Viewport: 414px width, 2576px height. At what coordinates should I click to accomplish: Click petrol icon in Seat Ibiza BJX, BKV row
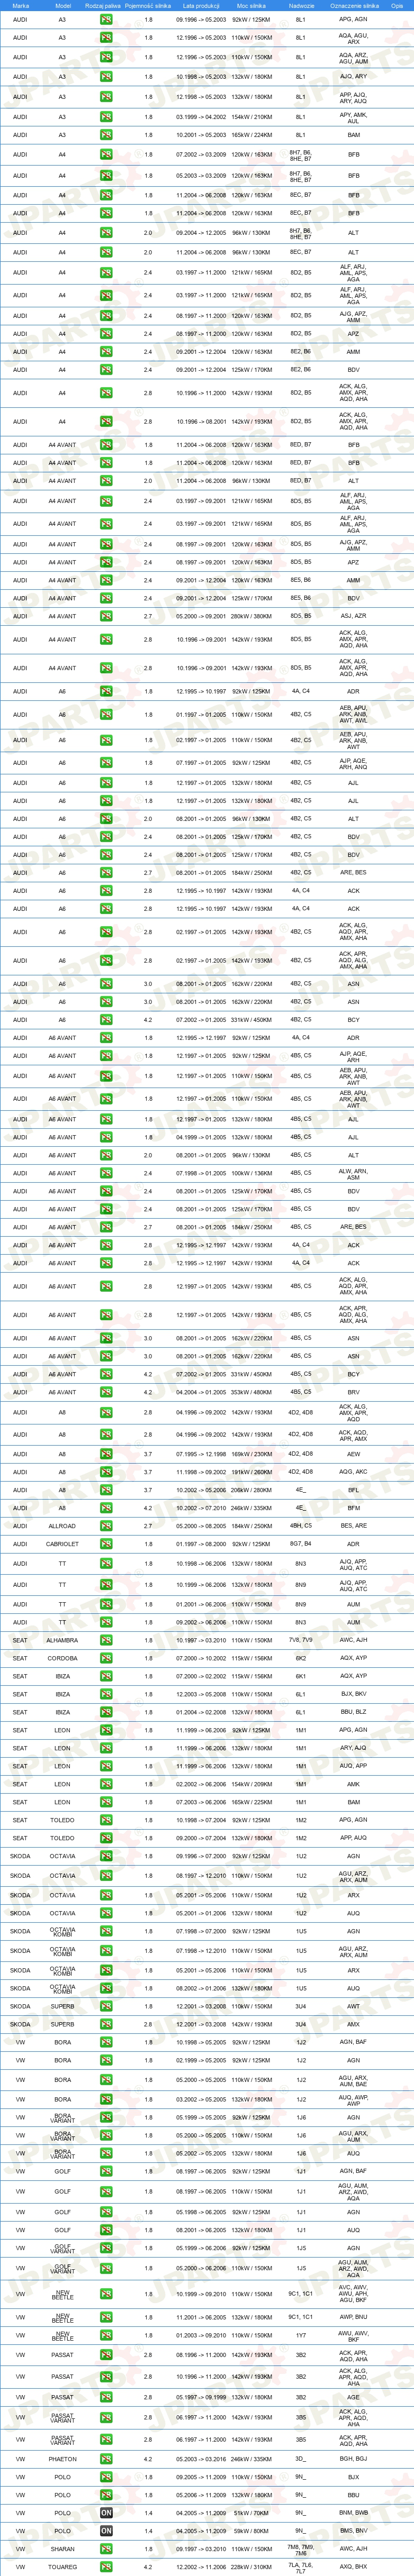tap(106, 1694)
